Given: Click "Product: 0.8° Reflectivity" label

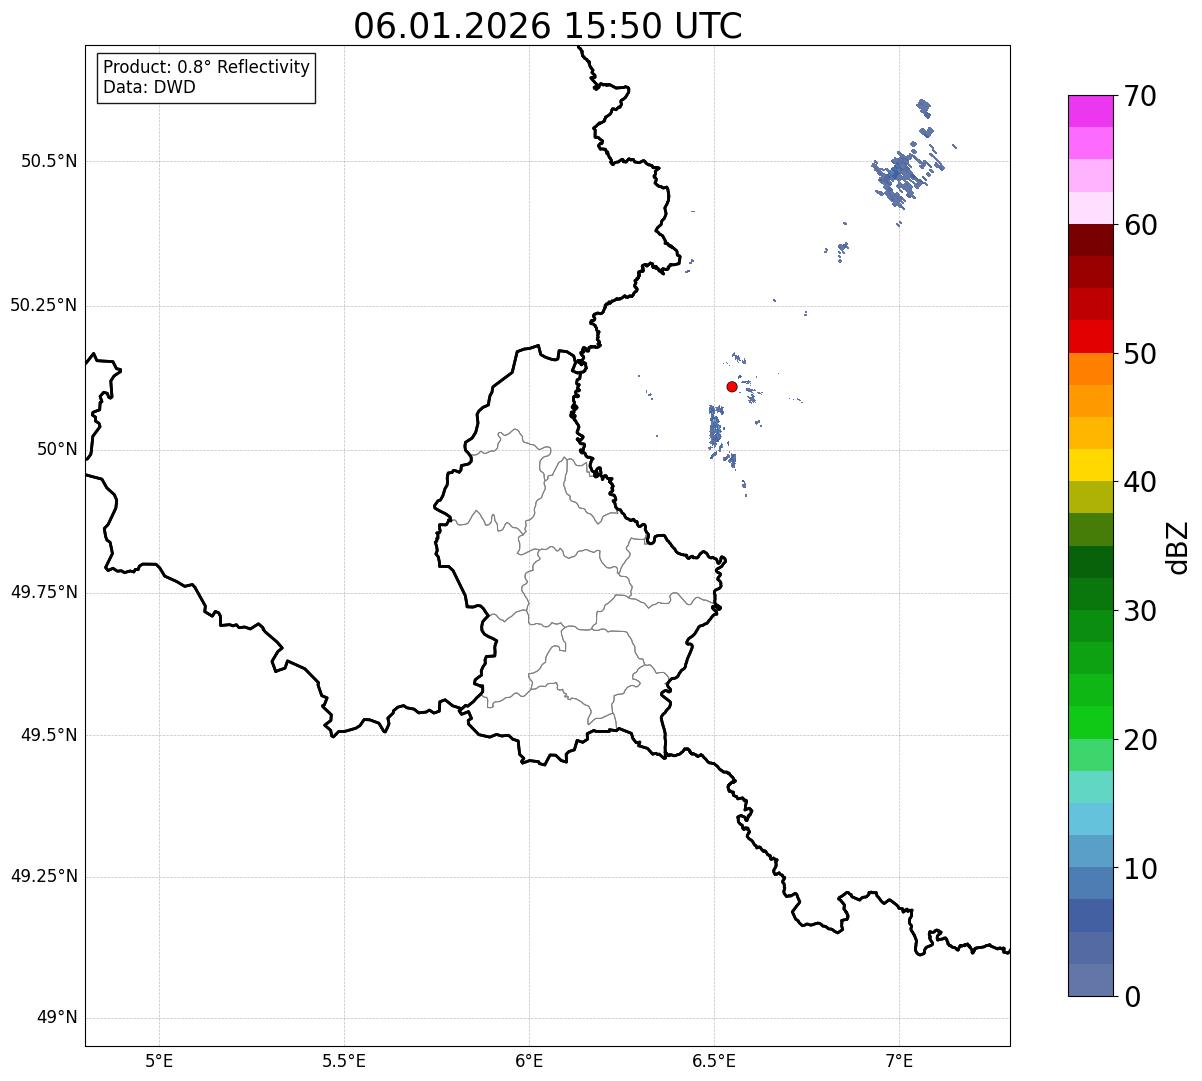Looking at the screenshot, I should click(207, 67).
